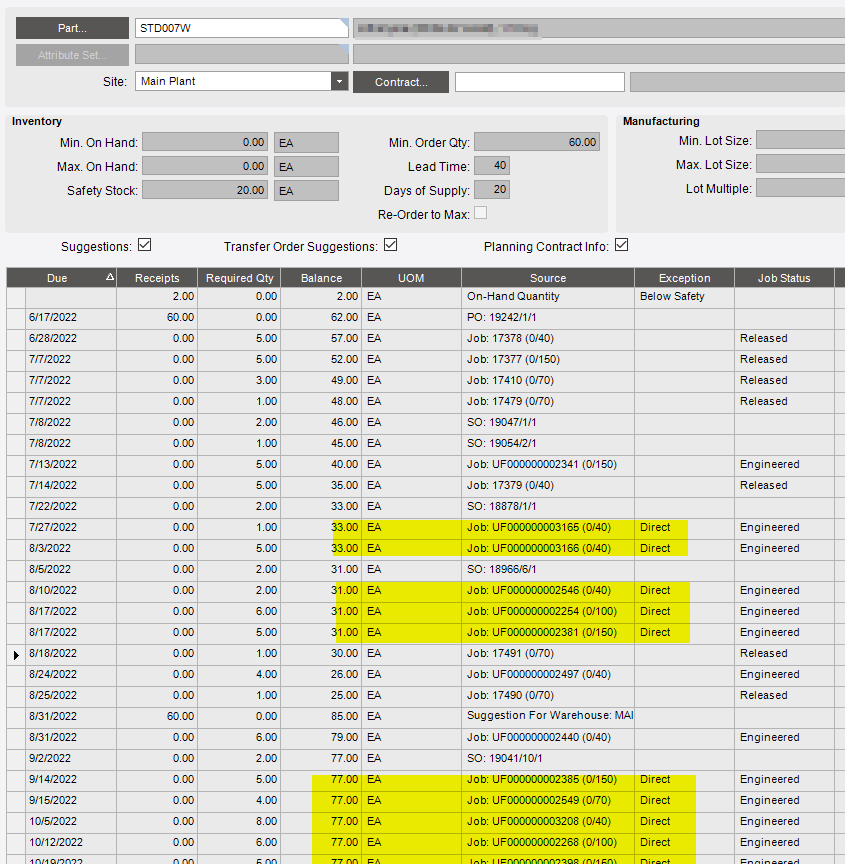This screenshot has width=845, height=864.
Task: Uncheck the Transfer Order Suggestions checkbox
Action: [391, 245]
